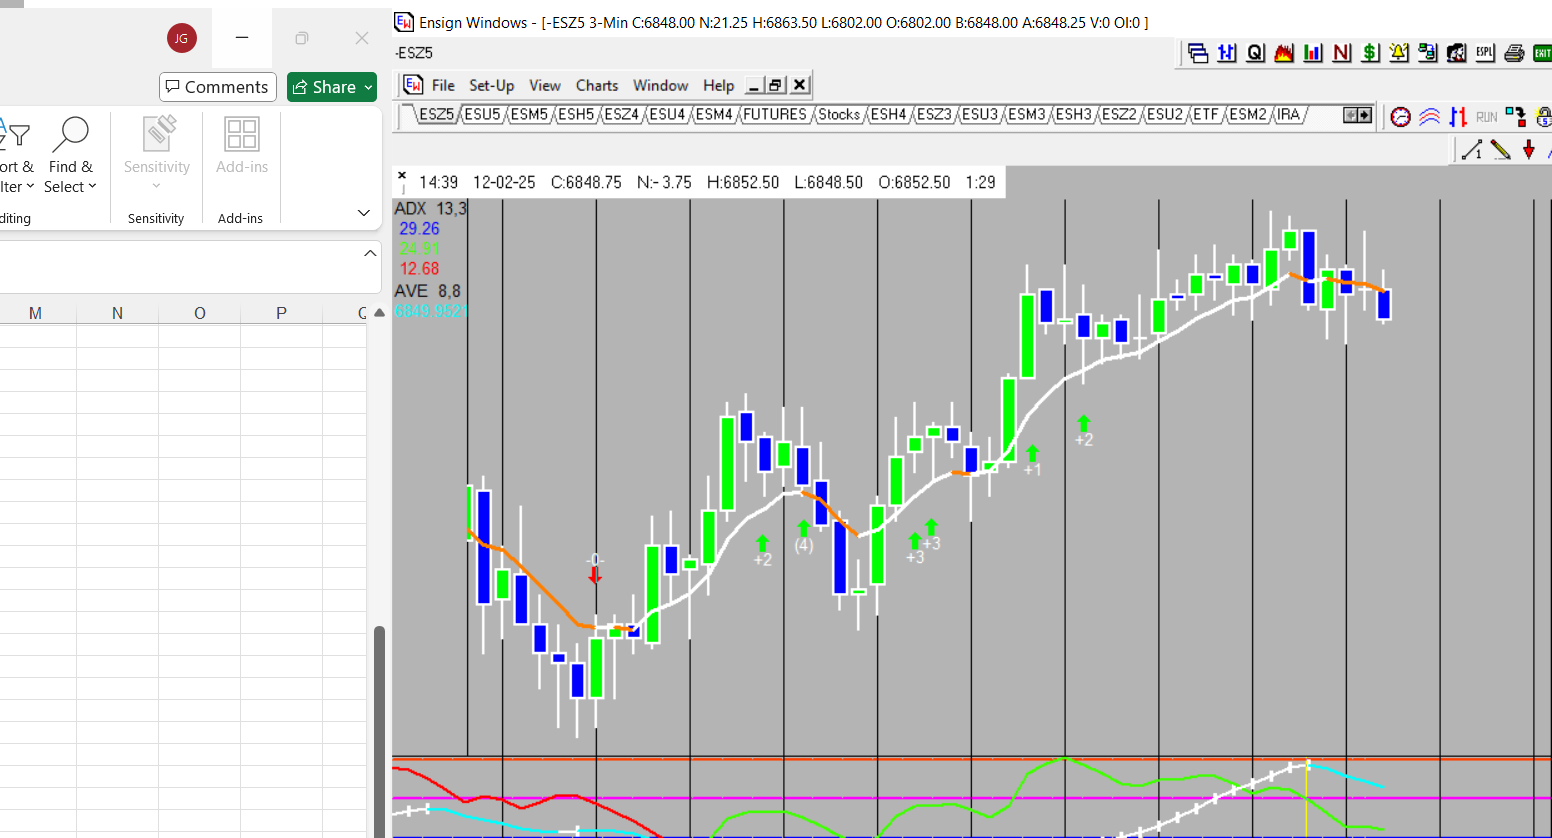The image size is (1552, 838).
Task: Click the flame icon in Ensign toolbar
Action: coord(1284,53)
